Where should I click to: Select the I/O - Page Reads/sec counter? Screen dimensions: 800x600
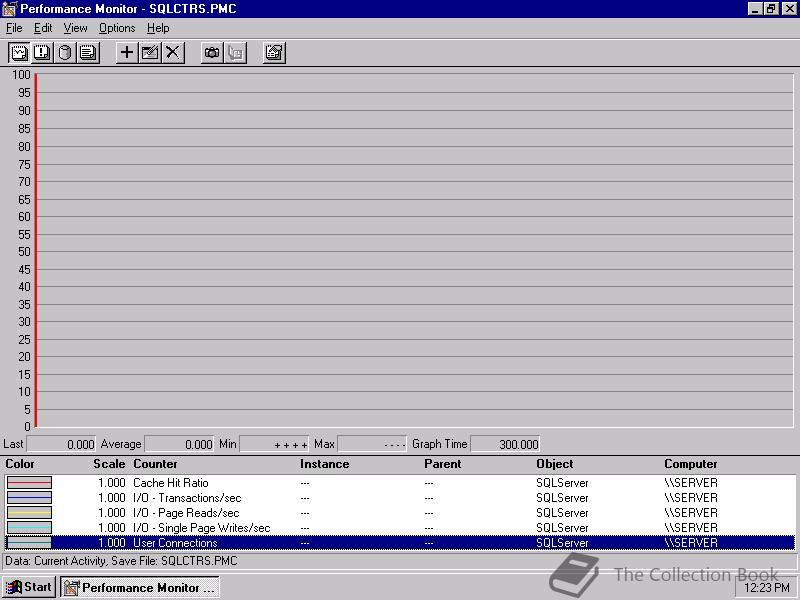point(400,512)
